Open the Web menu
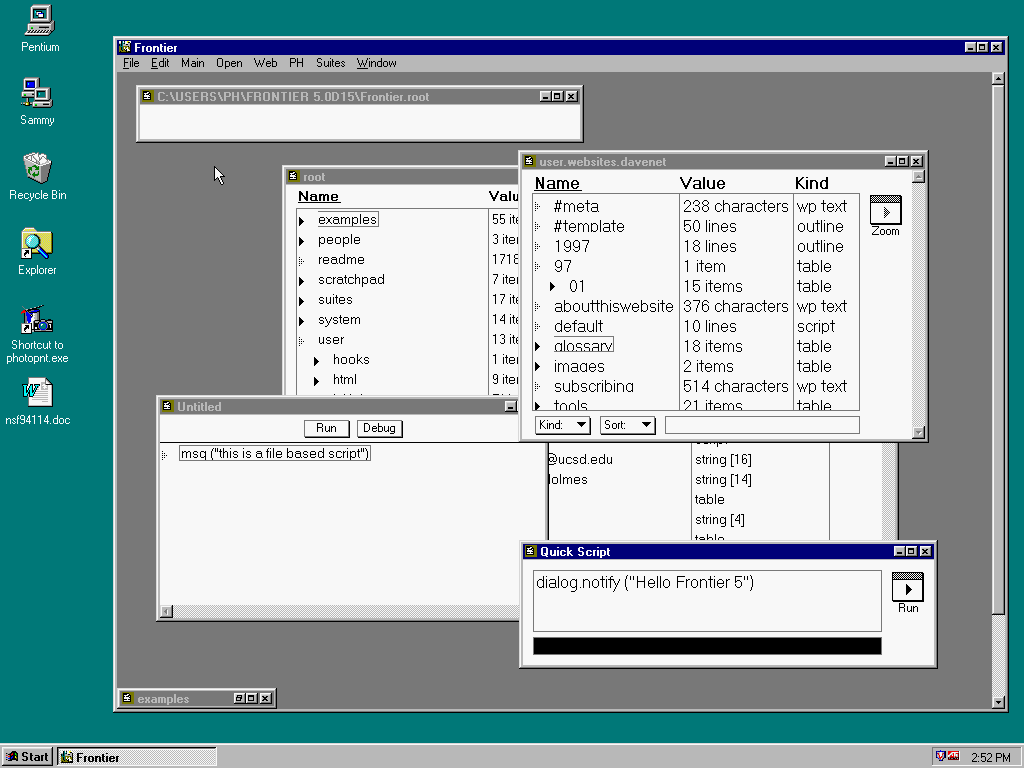 (x=265, y=63)
